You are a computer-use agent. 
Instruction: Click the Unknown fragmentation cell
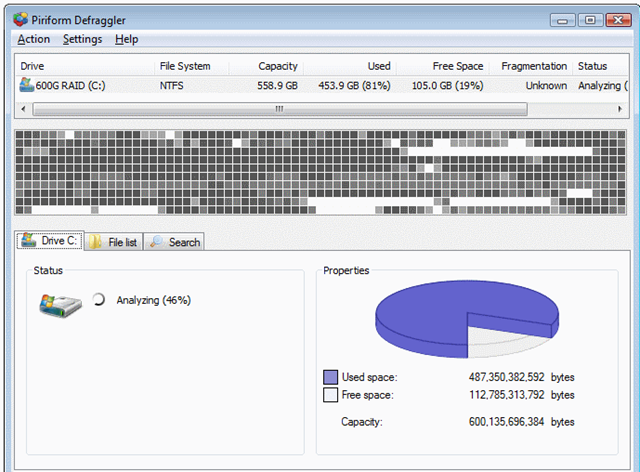click(546, 85)
